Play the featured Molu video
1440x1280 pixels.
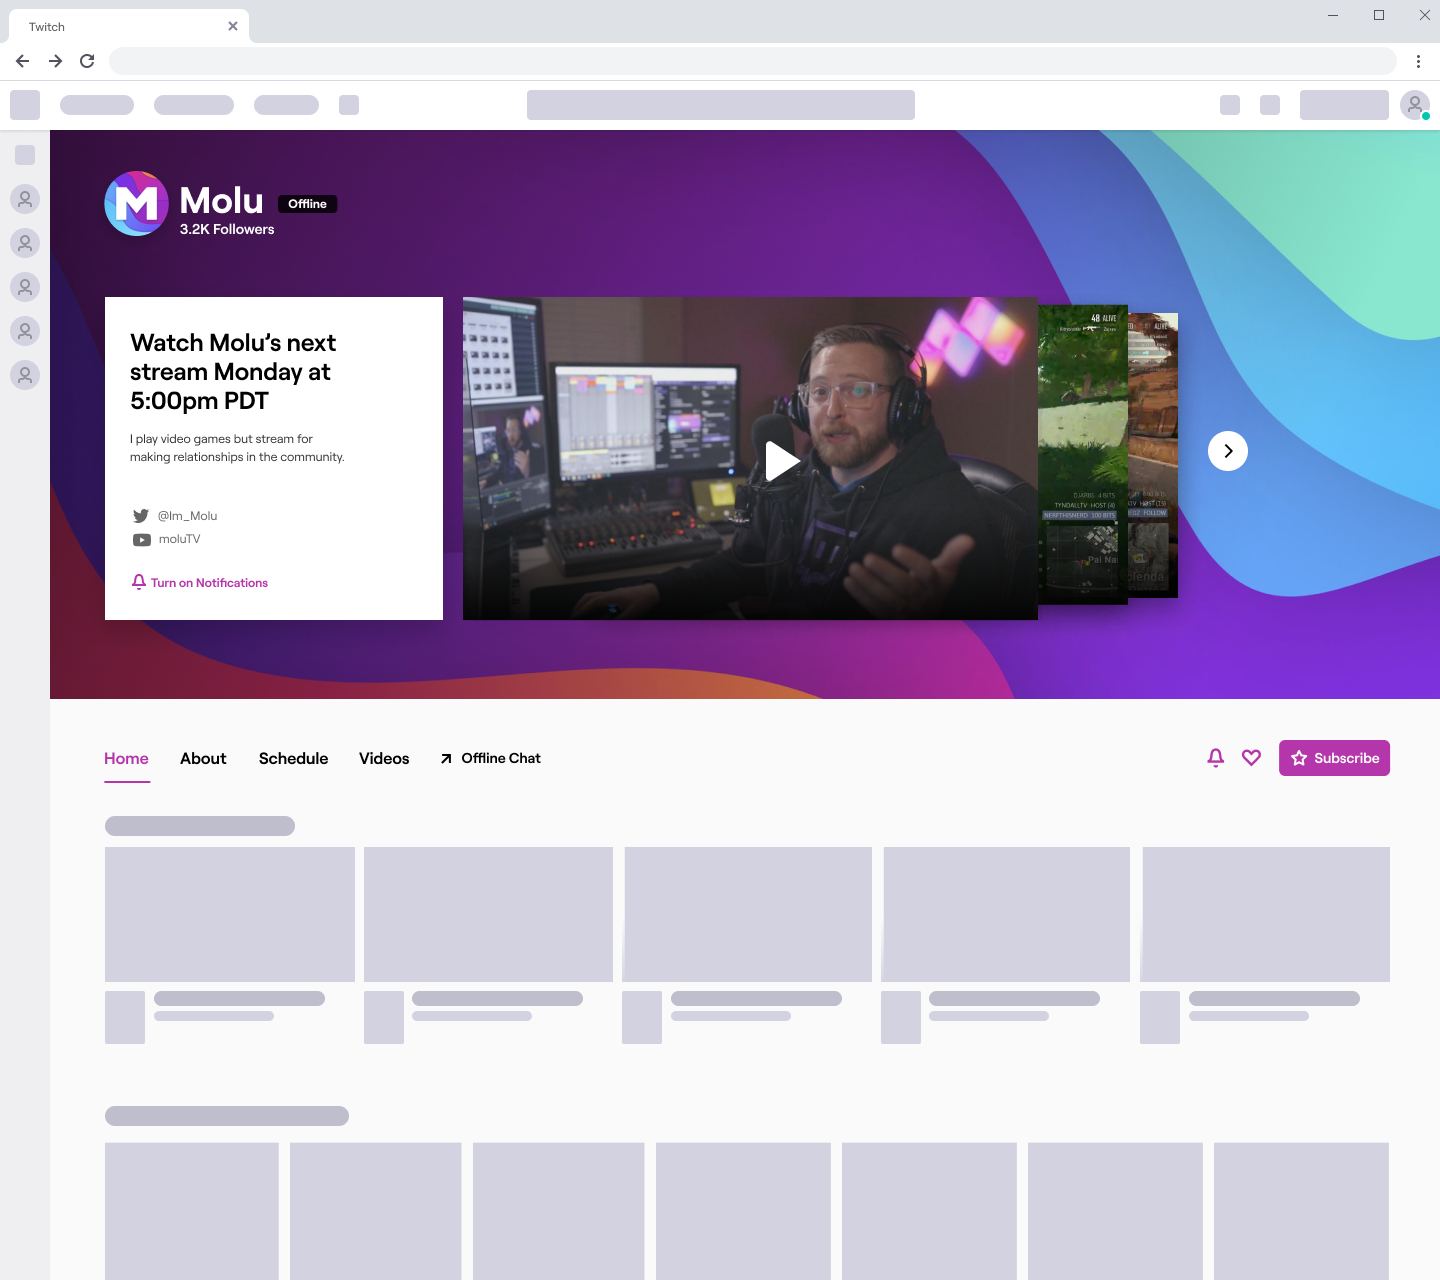click(781, 461)
